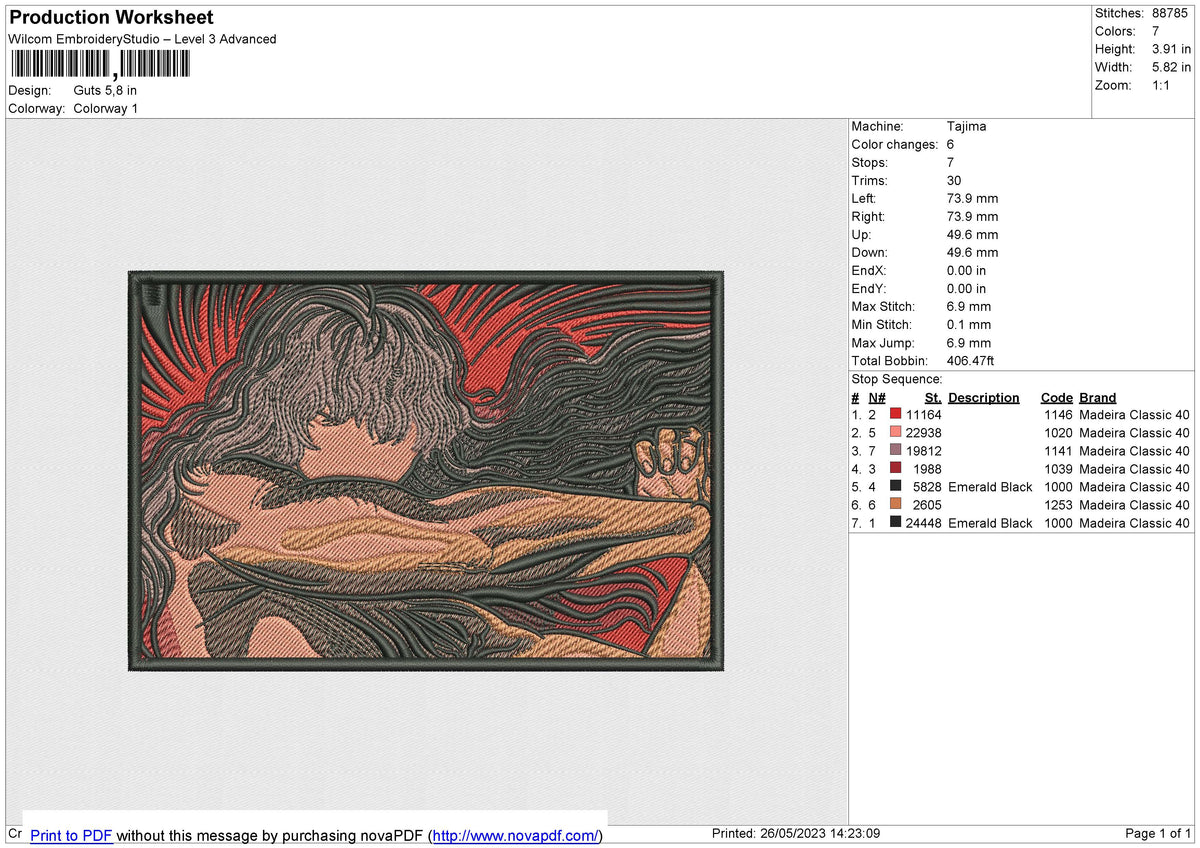
Task: Click the Color changes value 6
Action: pyautogui.click(x=950, y=144)
